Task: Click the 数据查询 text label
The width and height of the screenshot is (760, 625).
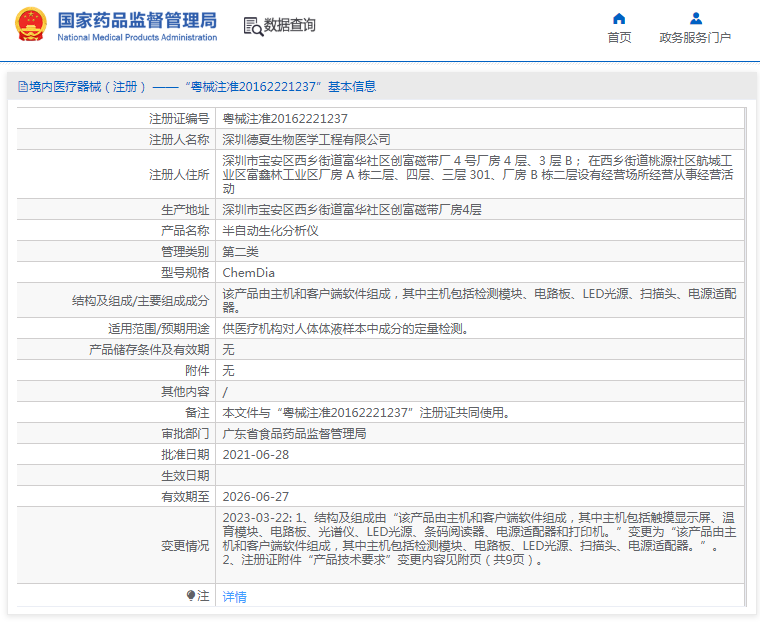Action: pyautogui.click(x=290, y=26)
